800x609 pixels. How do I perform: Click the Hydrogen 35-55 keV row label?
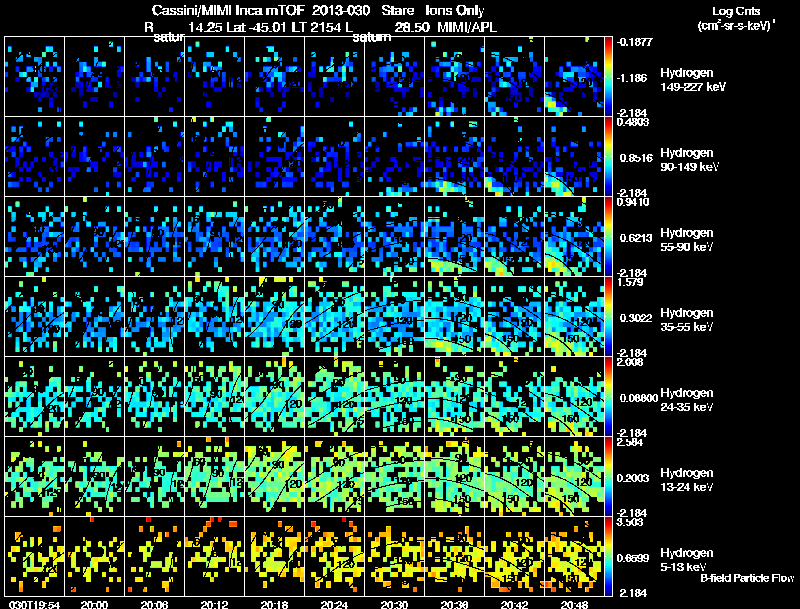pos(687,320)
